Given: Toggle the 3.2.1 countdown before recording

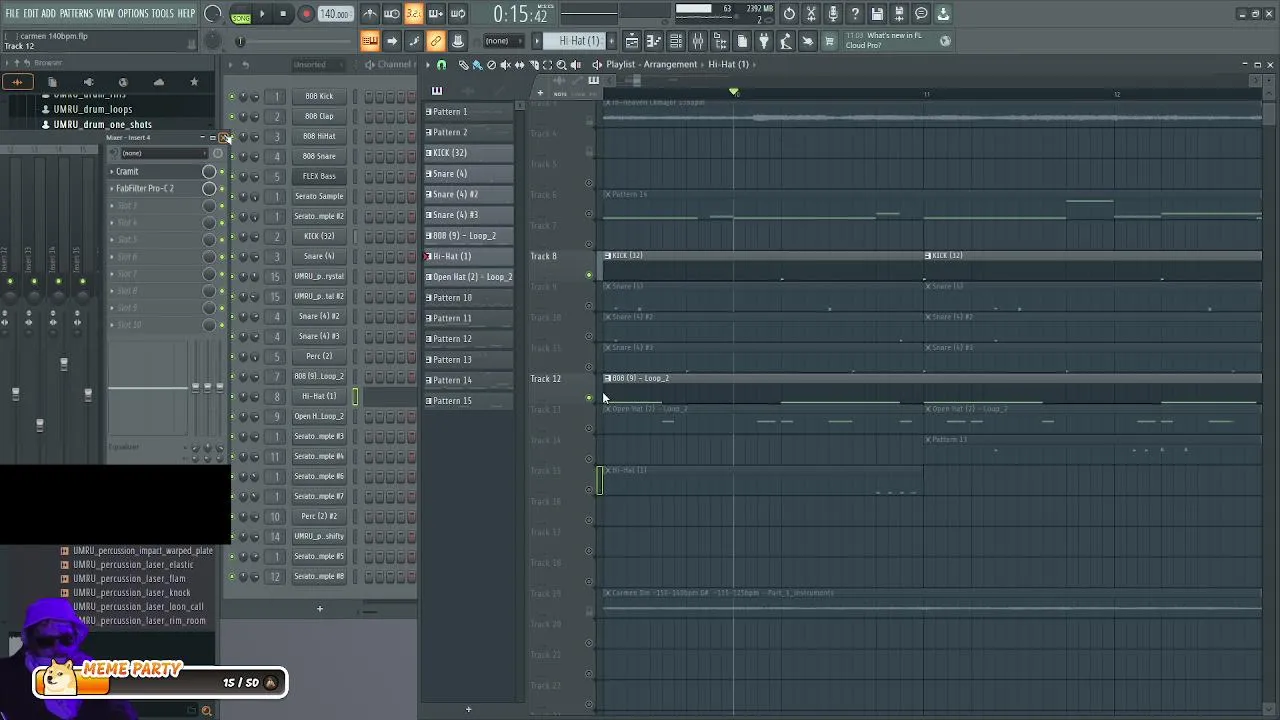Looking at the screenshot, I should click(414, 14).
